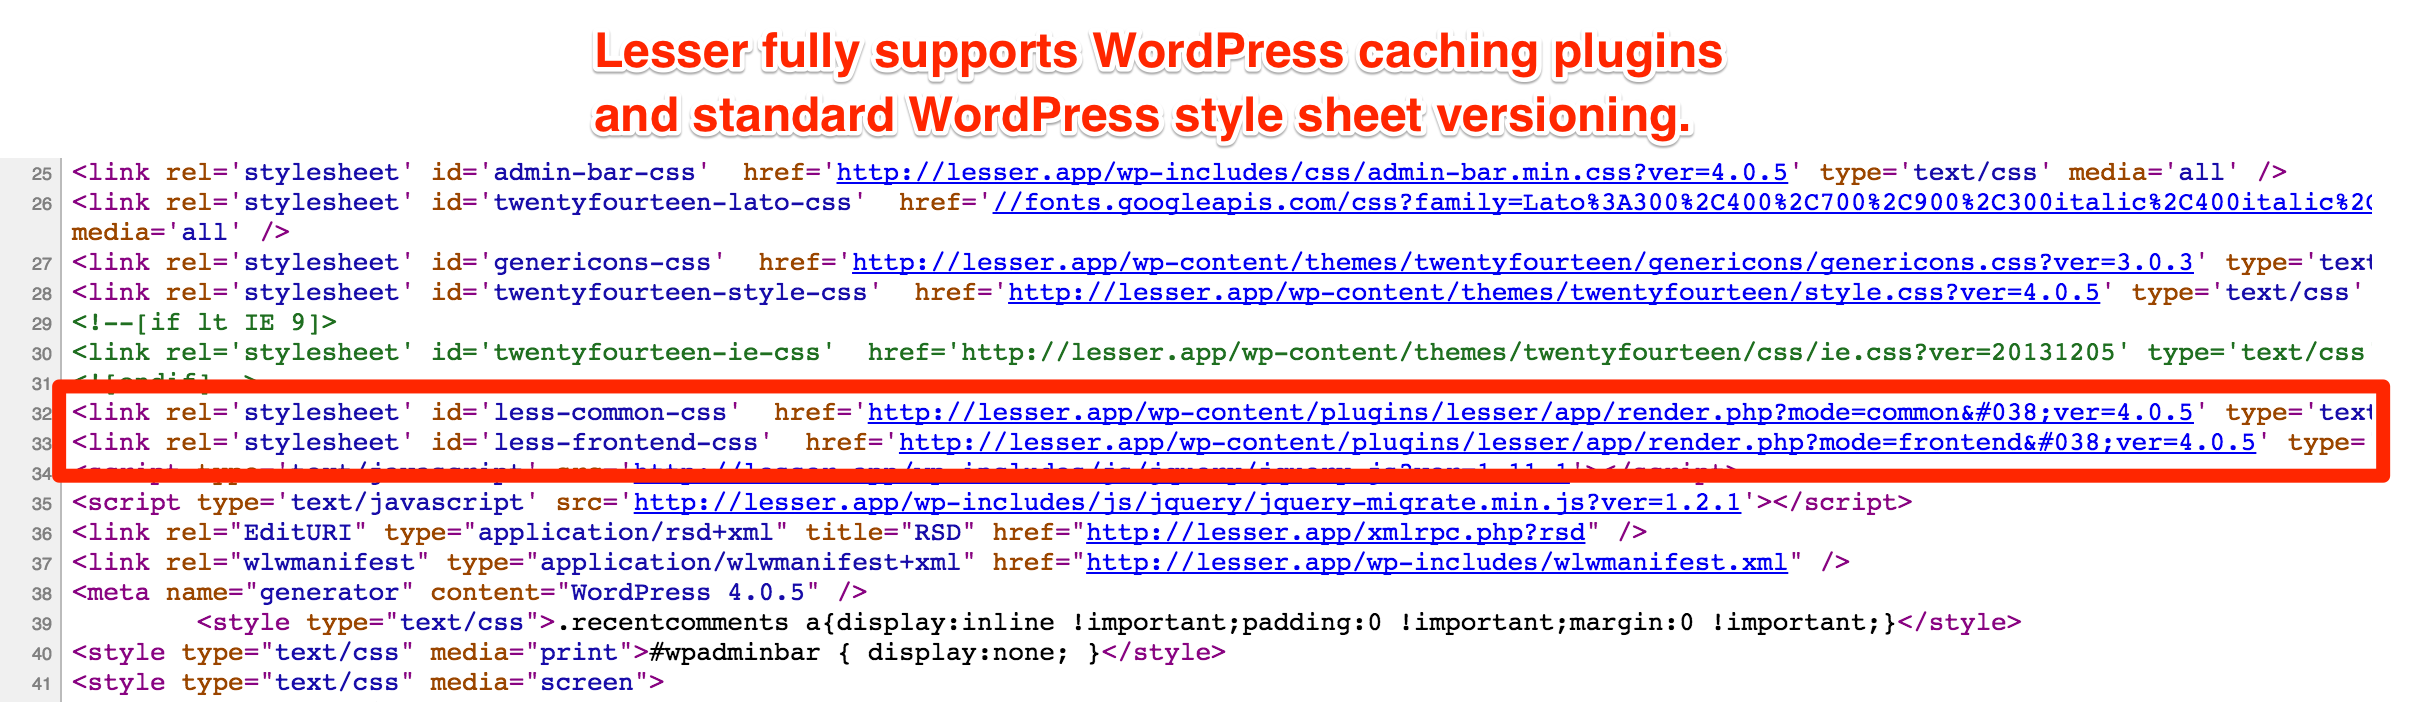
Task: Click line number 40 in the gutter
Action: 41,654
